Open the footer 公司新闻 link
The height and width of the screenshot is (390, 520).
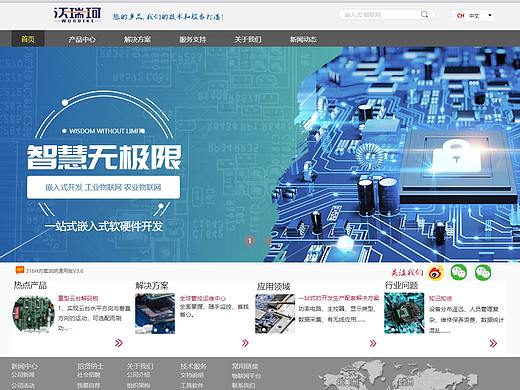pos(23,375)
